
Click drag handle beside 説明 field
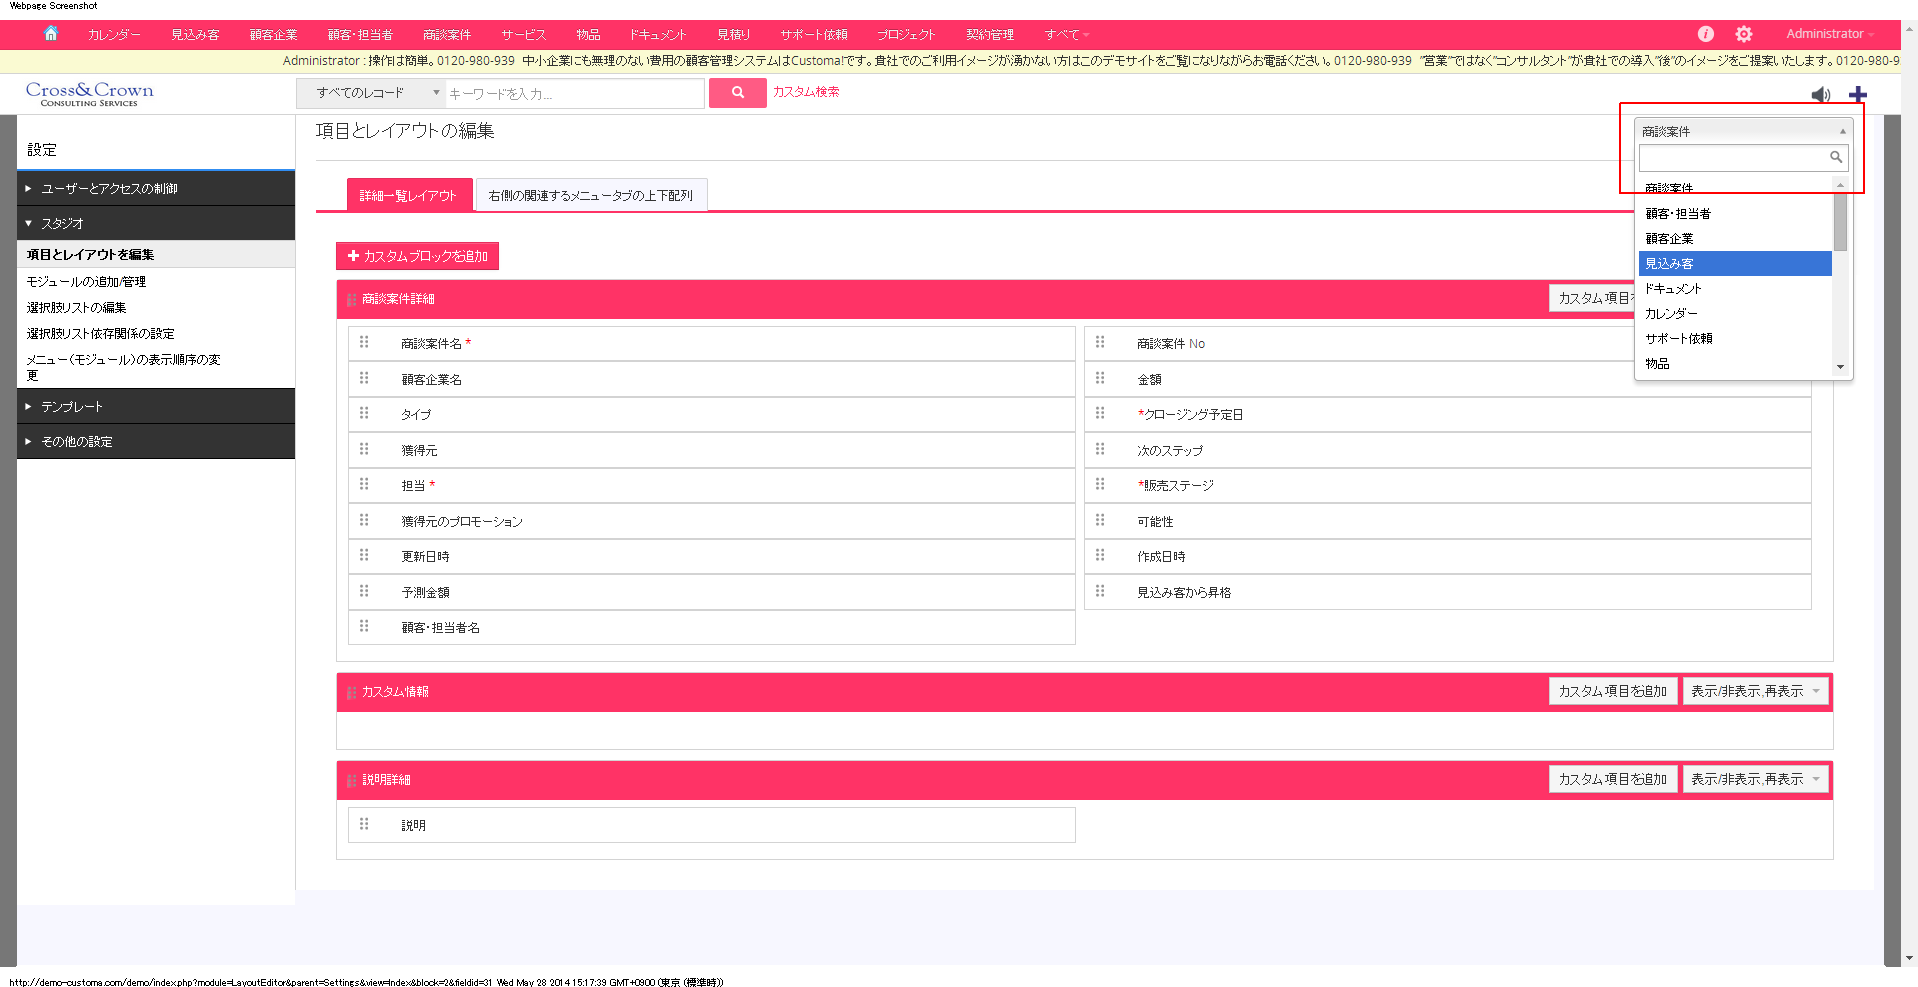(x=364, y=825)
